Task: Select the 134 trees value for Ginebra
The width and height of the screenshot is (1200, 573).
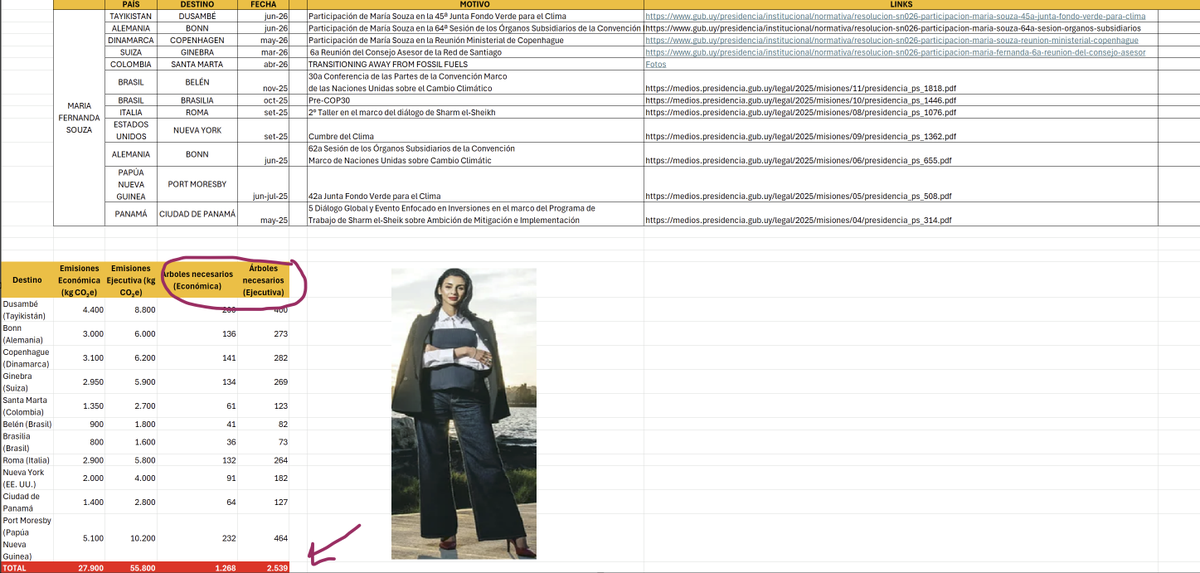Action: pyautogui.click(x=197, y=382)
